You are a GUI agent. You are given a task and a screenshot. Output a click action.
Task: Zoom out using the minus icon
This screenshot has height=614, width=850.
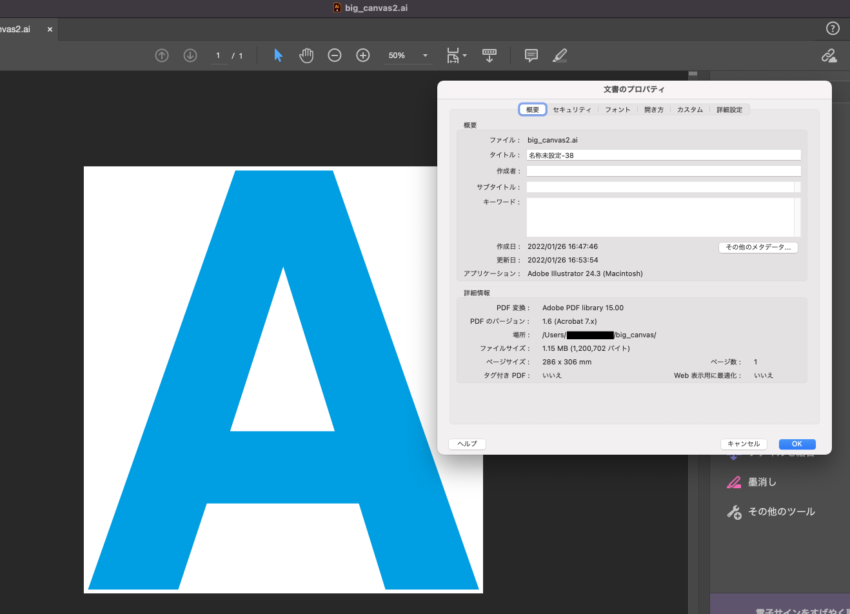tap(335, 56)
